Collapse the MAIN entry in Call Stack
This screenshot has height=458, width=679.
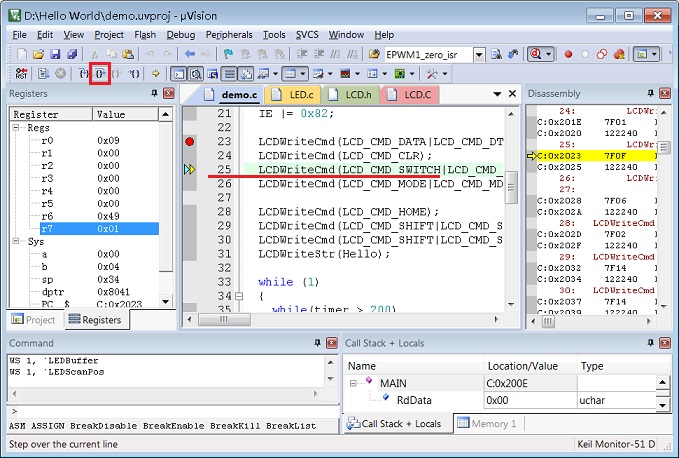click(x=353, y=382)
